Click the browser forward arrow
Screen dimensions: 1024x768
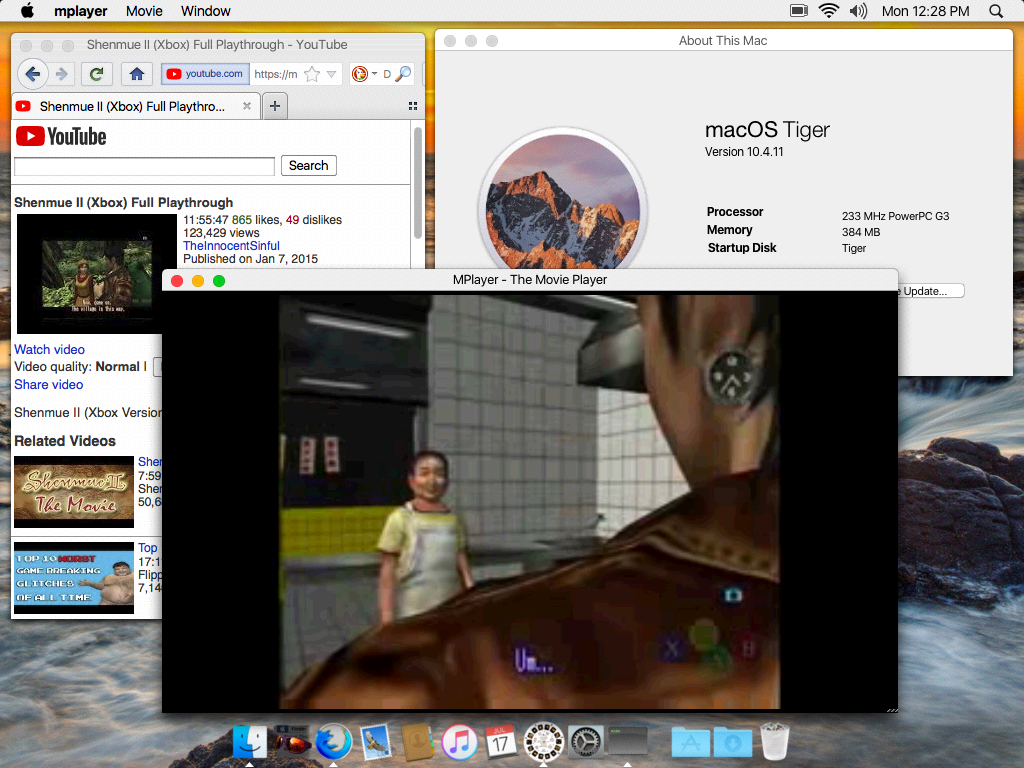[x=61, y=74]
